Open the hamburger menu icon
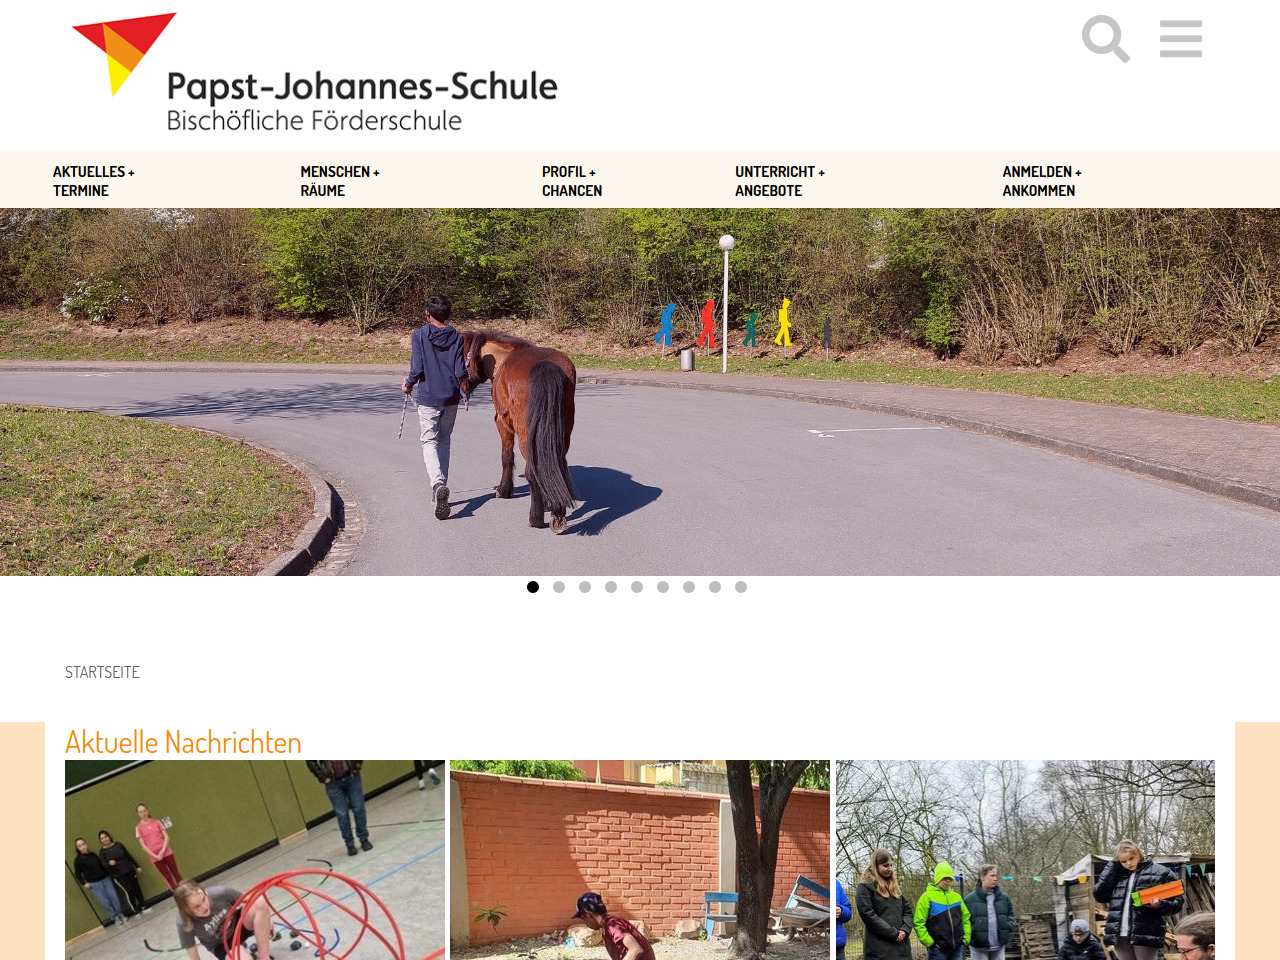 (1181, 39)
